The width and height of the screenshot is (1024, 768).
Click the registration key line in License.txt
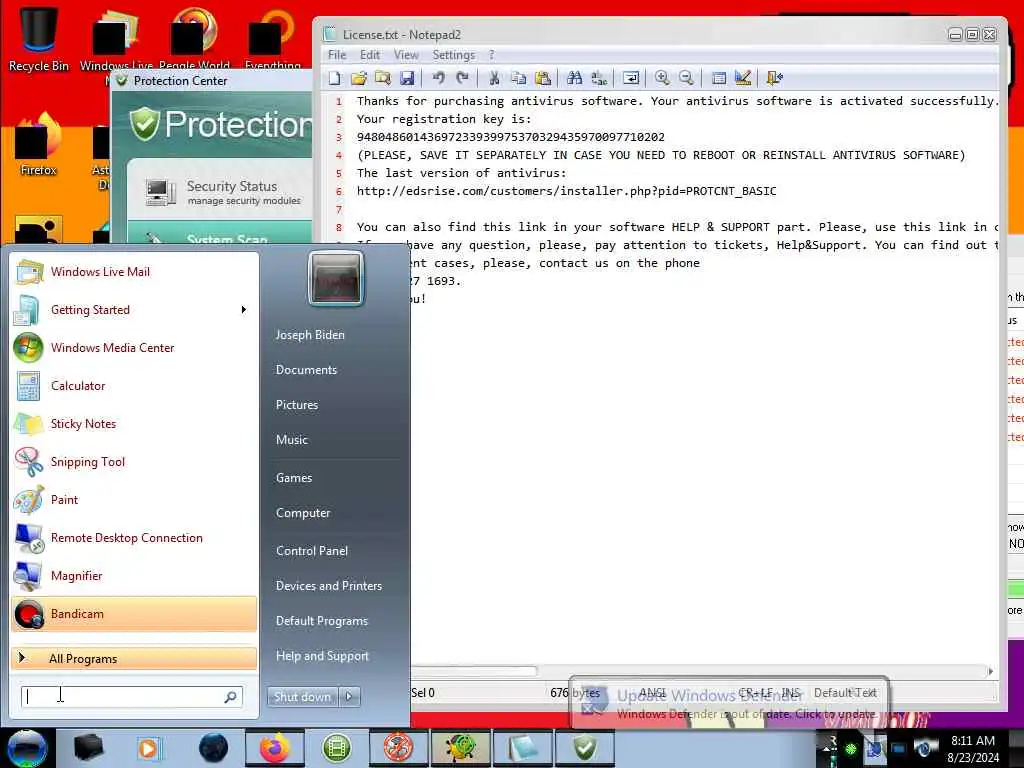point(511,137)
